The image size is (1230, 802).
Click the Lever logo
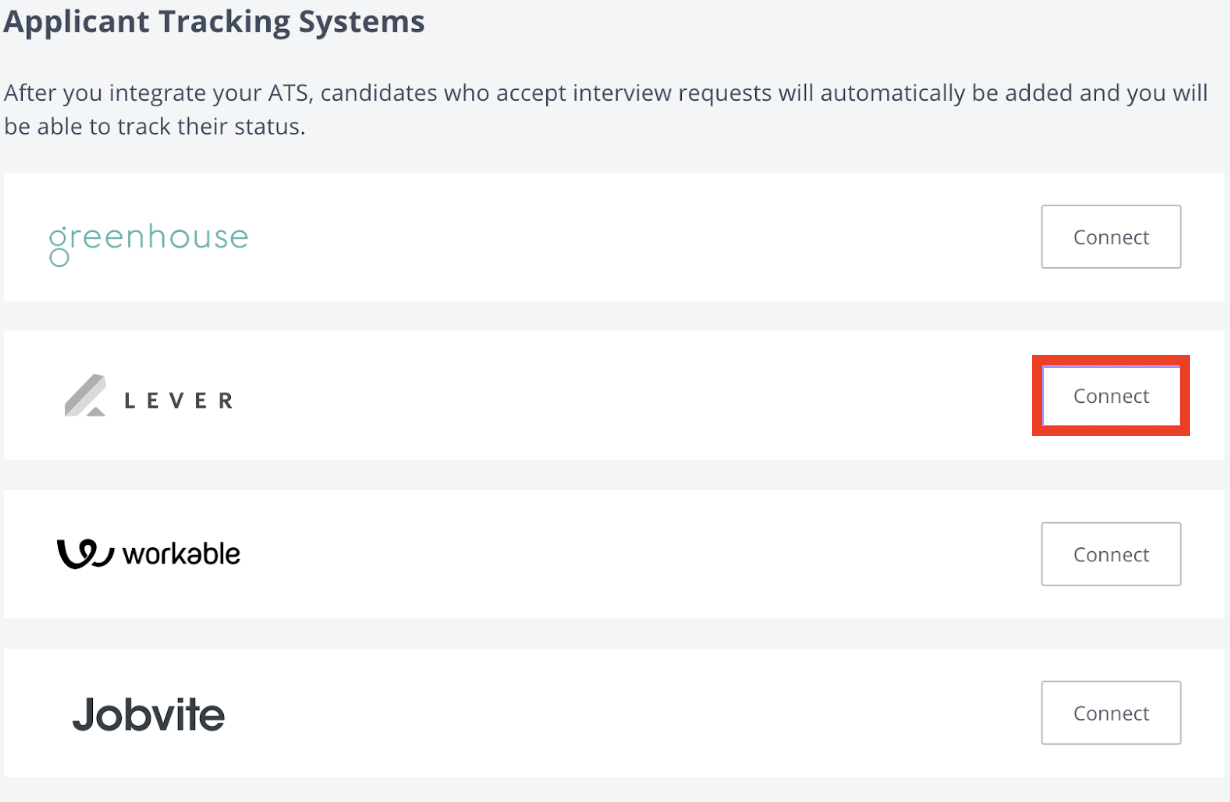click(x=148, y=396)
